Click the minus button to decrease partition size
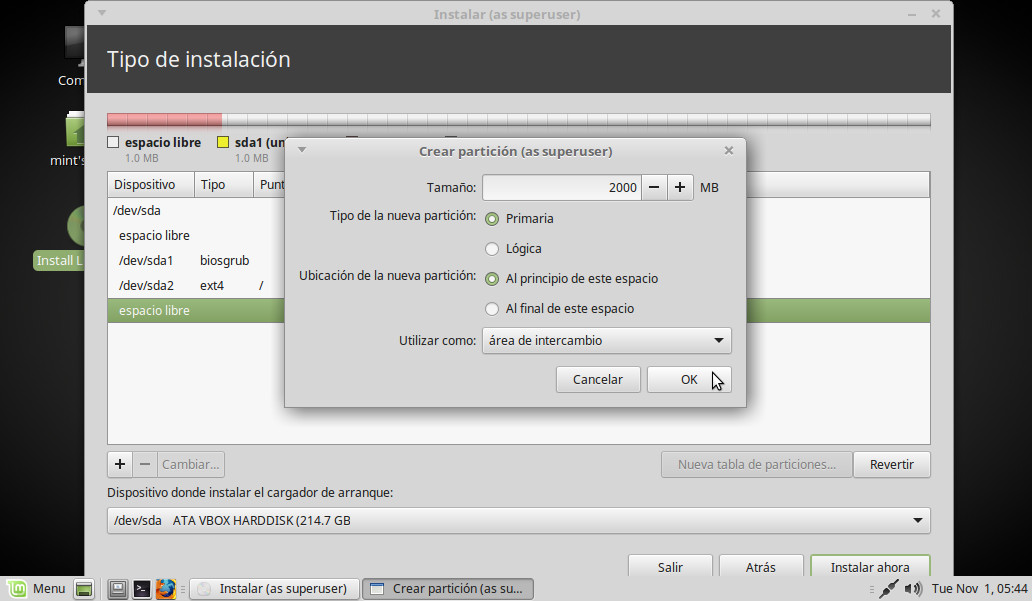Image resolution: width=1032 pixels, height=601 pixels. (x=653, y=187)
